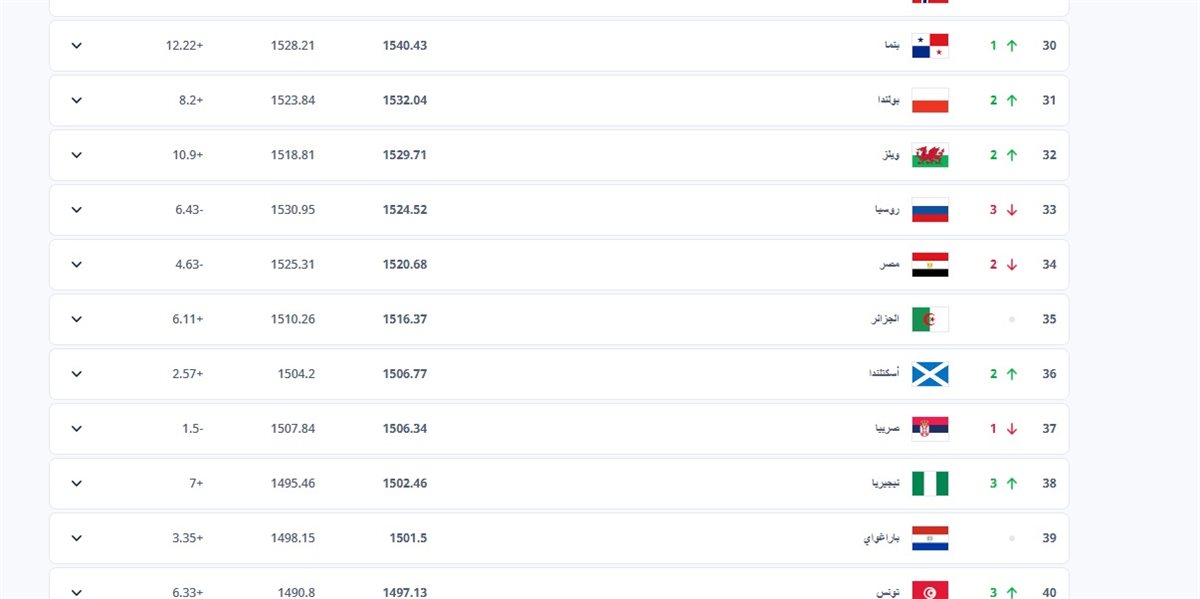Click the team name مصر
1200x599 pixels.
coord(889,265)
